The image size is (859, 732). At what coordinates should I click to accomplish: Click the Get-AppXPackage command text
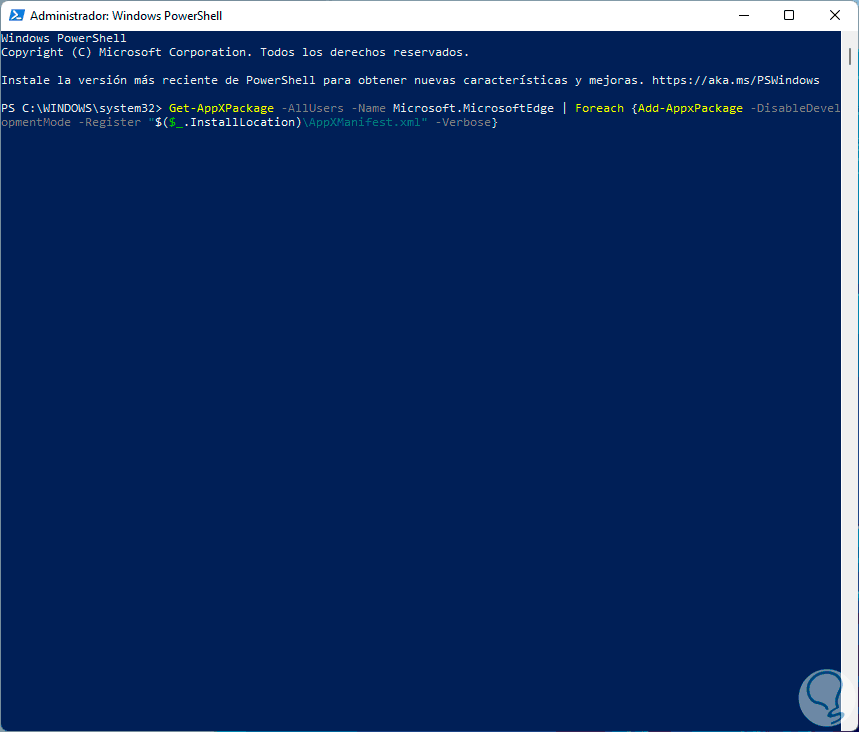(221, 108)
